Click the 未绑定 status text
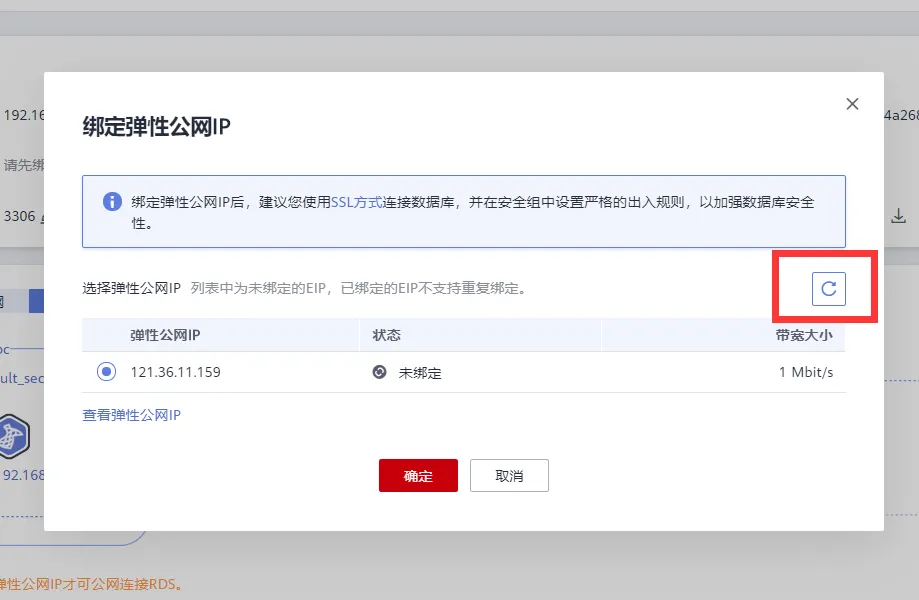The height and width of the screenshot is (600, 919). (420, 373)
